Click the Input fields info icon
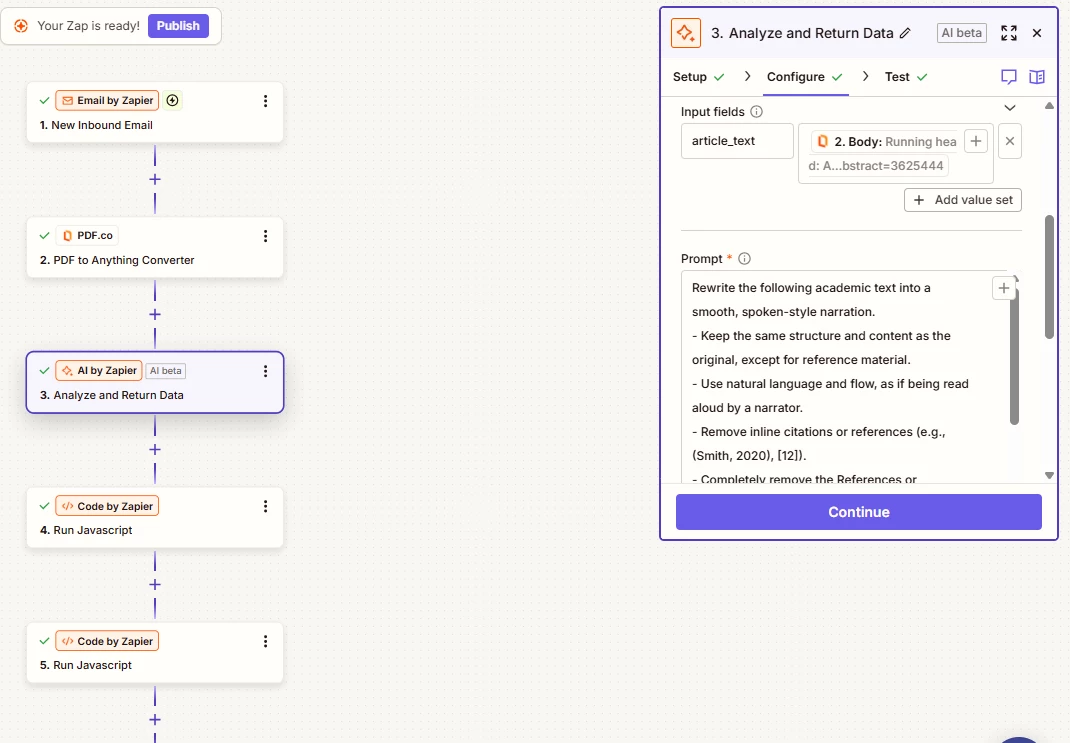The width and height of the screenshot is (1070, 743). 756,112
